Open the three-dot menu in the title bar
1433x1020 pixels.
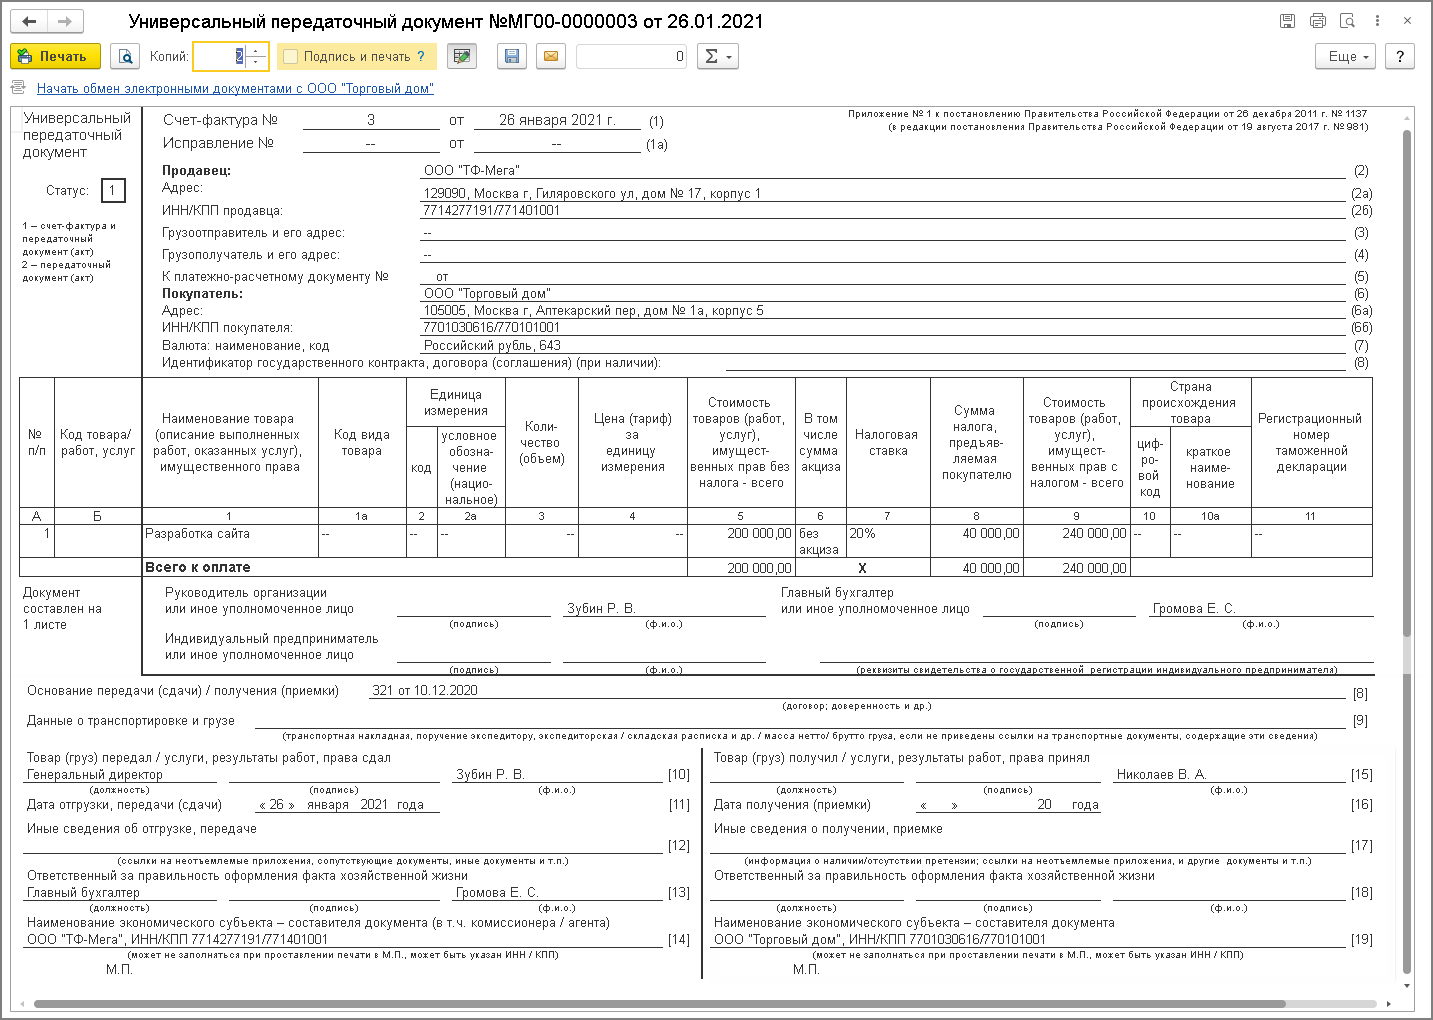1377,21
